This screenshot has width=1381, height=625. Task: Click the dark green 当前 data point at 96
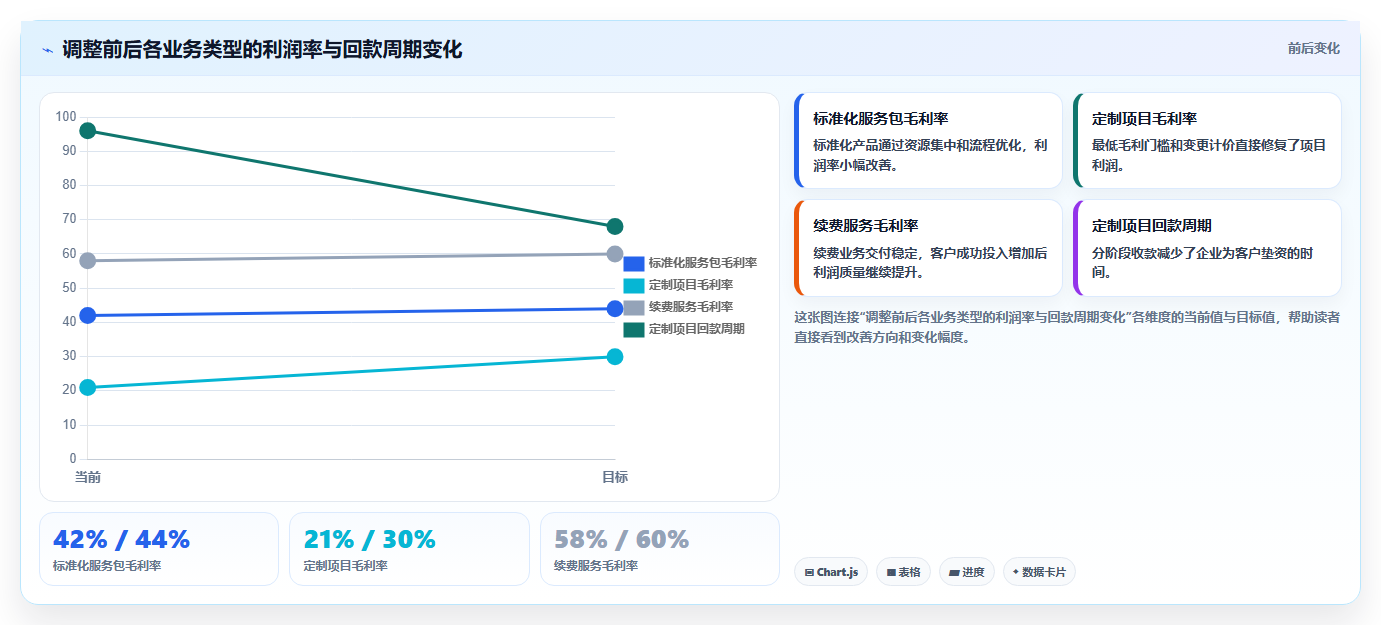tap(87, 131)
